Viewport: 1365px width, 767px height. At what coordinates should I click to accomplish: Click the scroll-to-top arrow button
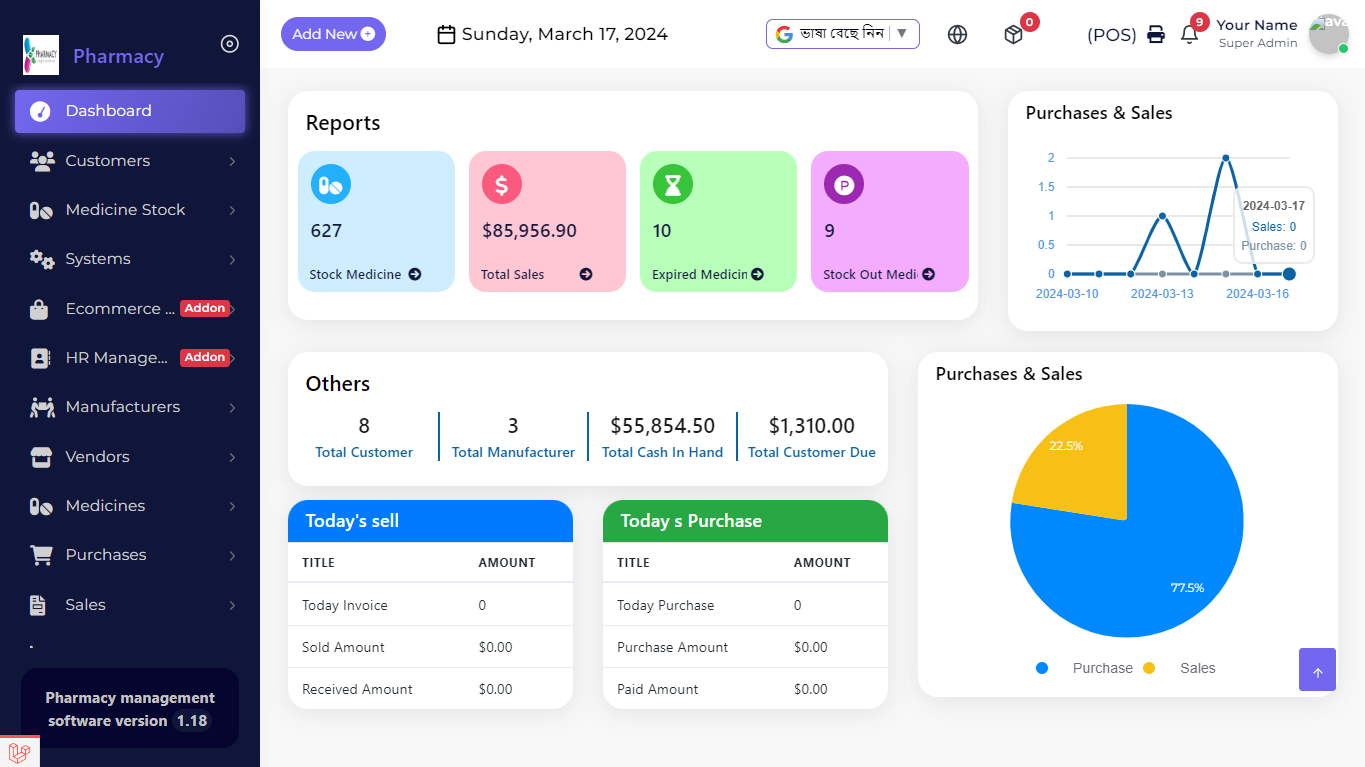(x=1317, y=670)
